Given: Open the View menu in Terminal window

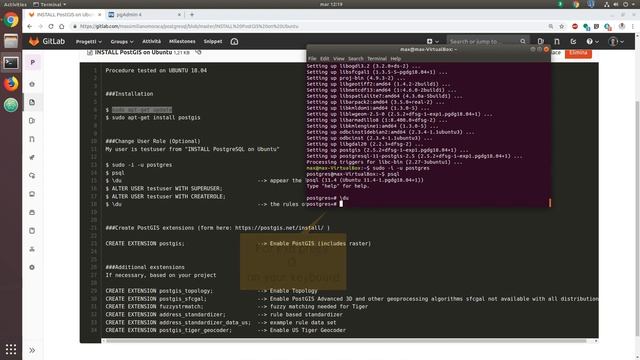Looking at the screenshot, I should pyautogui.click(x=338, y=59).
